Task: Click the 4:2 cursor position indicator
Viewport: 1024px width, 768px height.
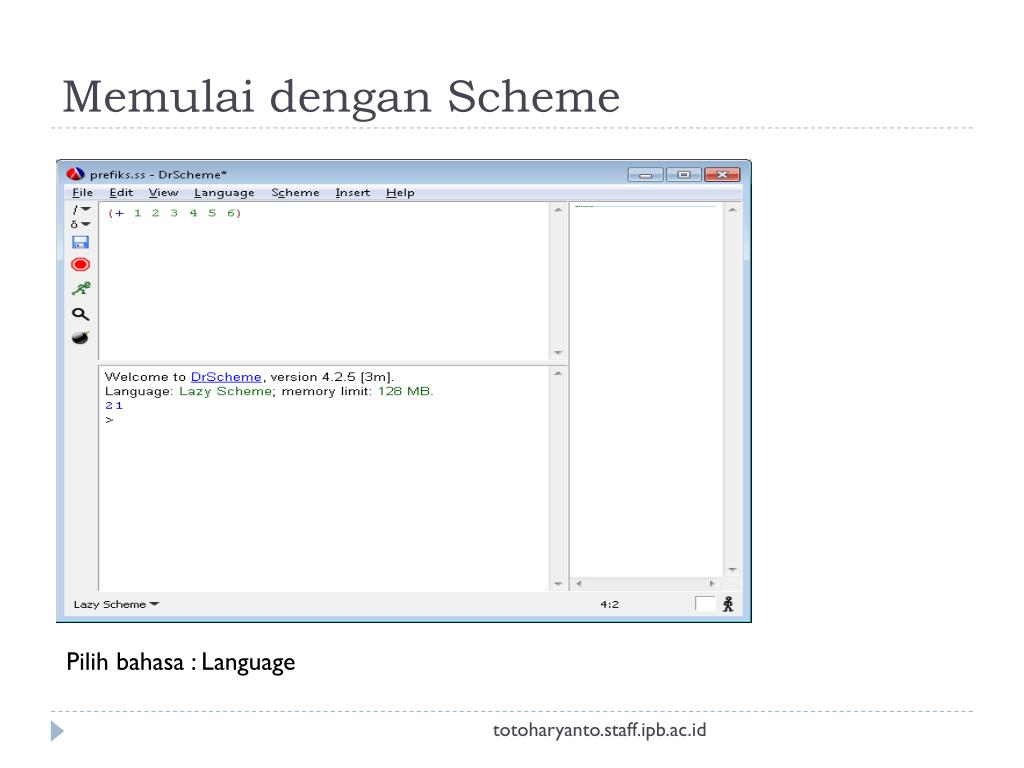Action: point(609,604)
